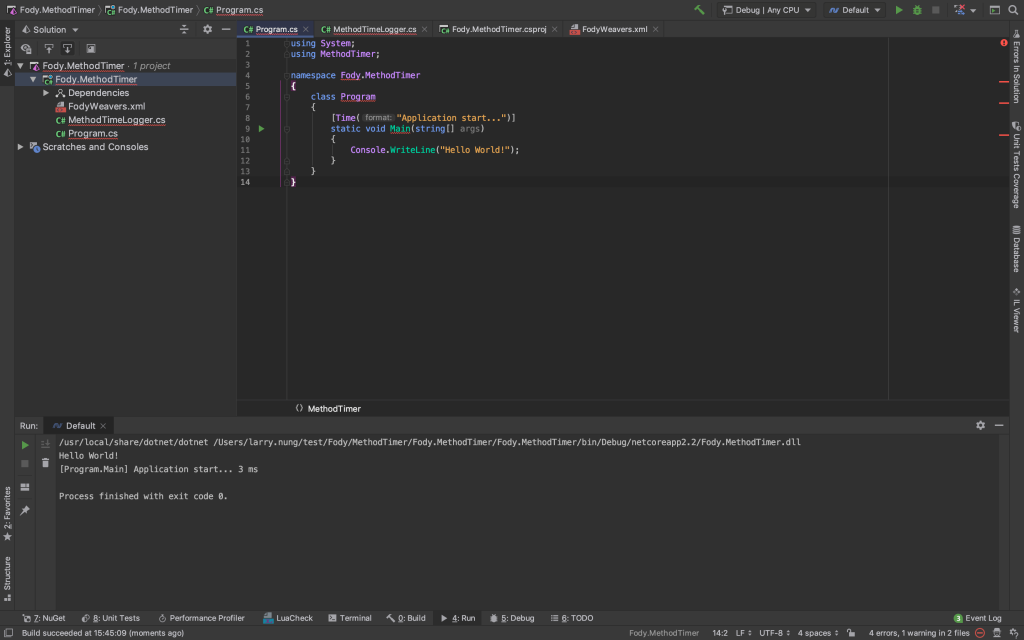Open the dropdown arrow beside the red-cross arrows icon

tap(973, 10)
